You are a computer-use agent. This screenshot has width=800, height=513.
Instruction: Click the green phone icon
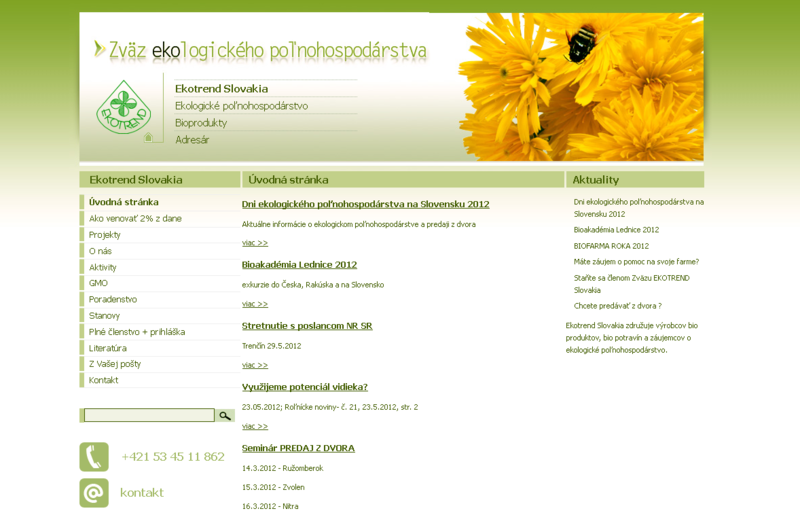(94, 457)
